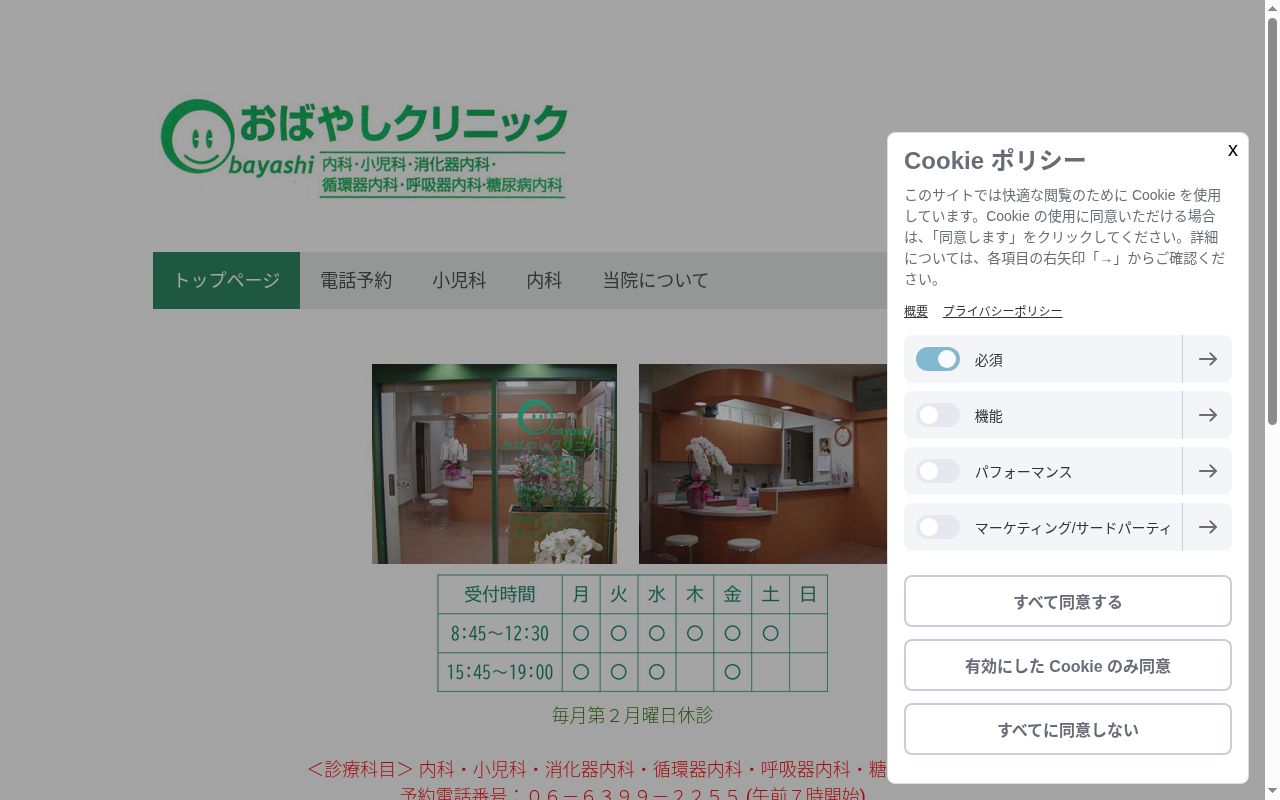
Task: Expand details arrow for 必須
Action: pos(1207,359)
